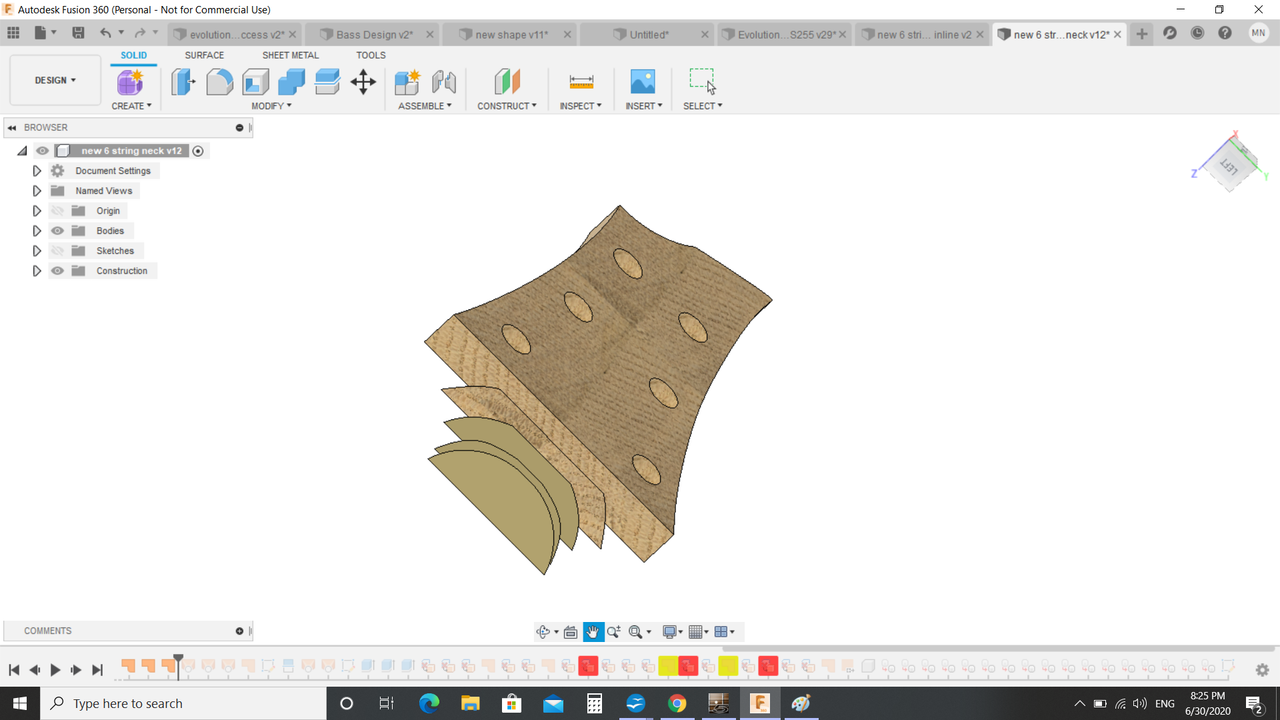Open the Viewports dropdown
This screenshot has width=1280, height=720.
726,632
